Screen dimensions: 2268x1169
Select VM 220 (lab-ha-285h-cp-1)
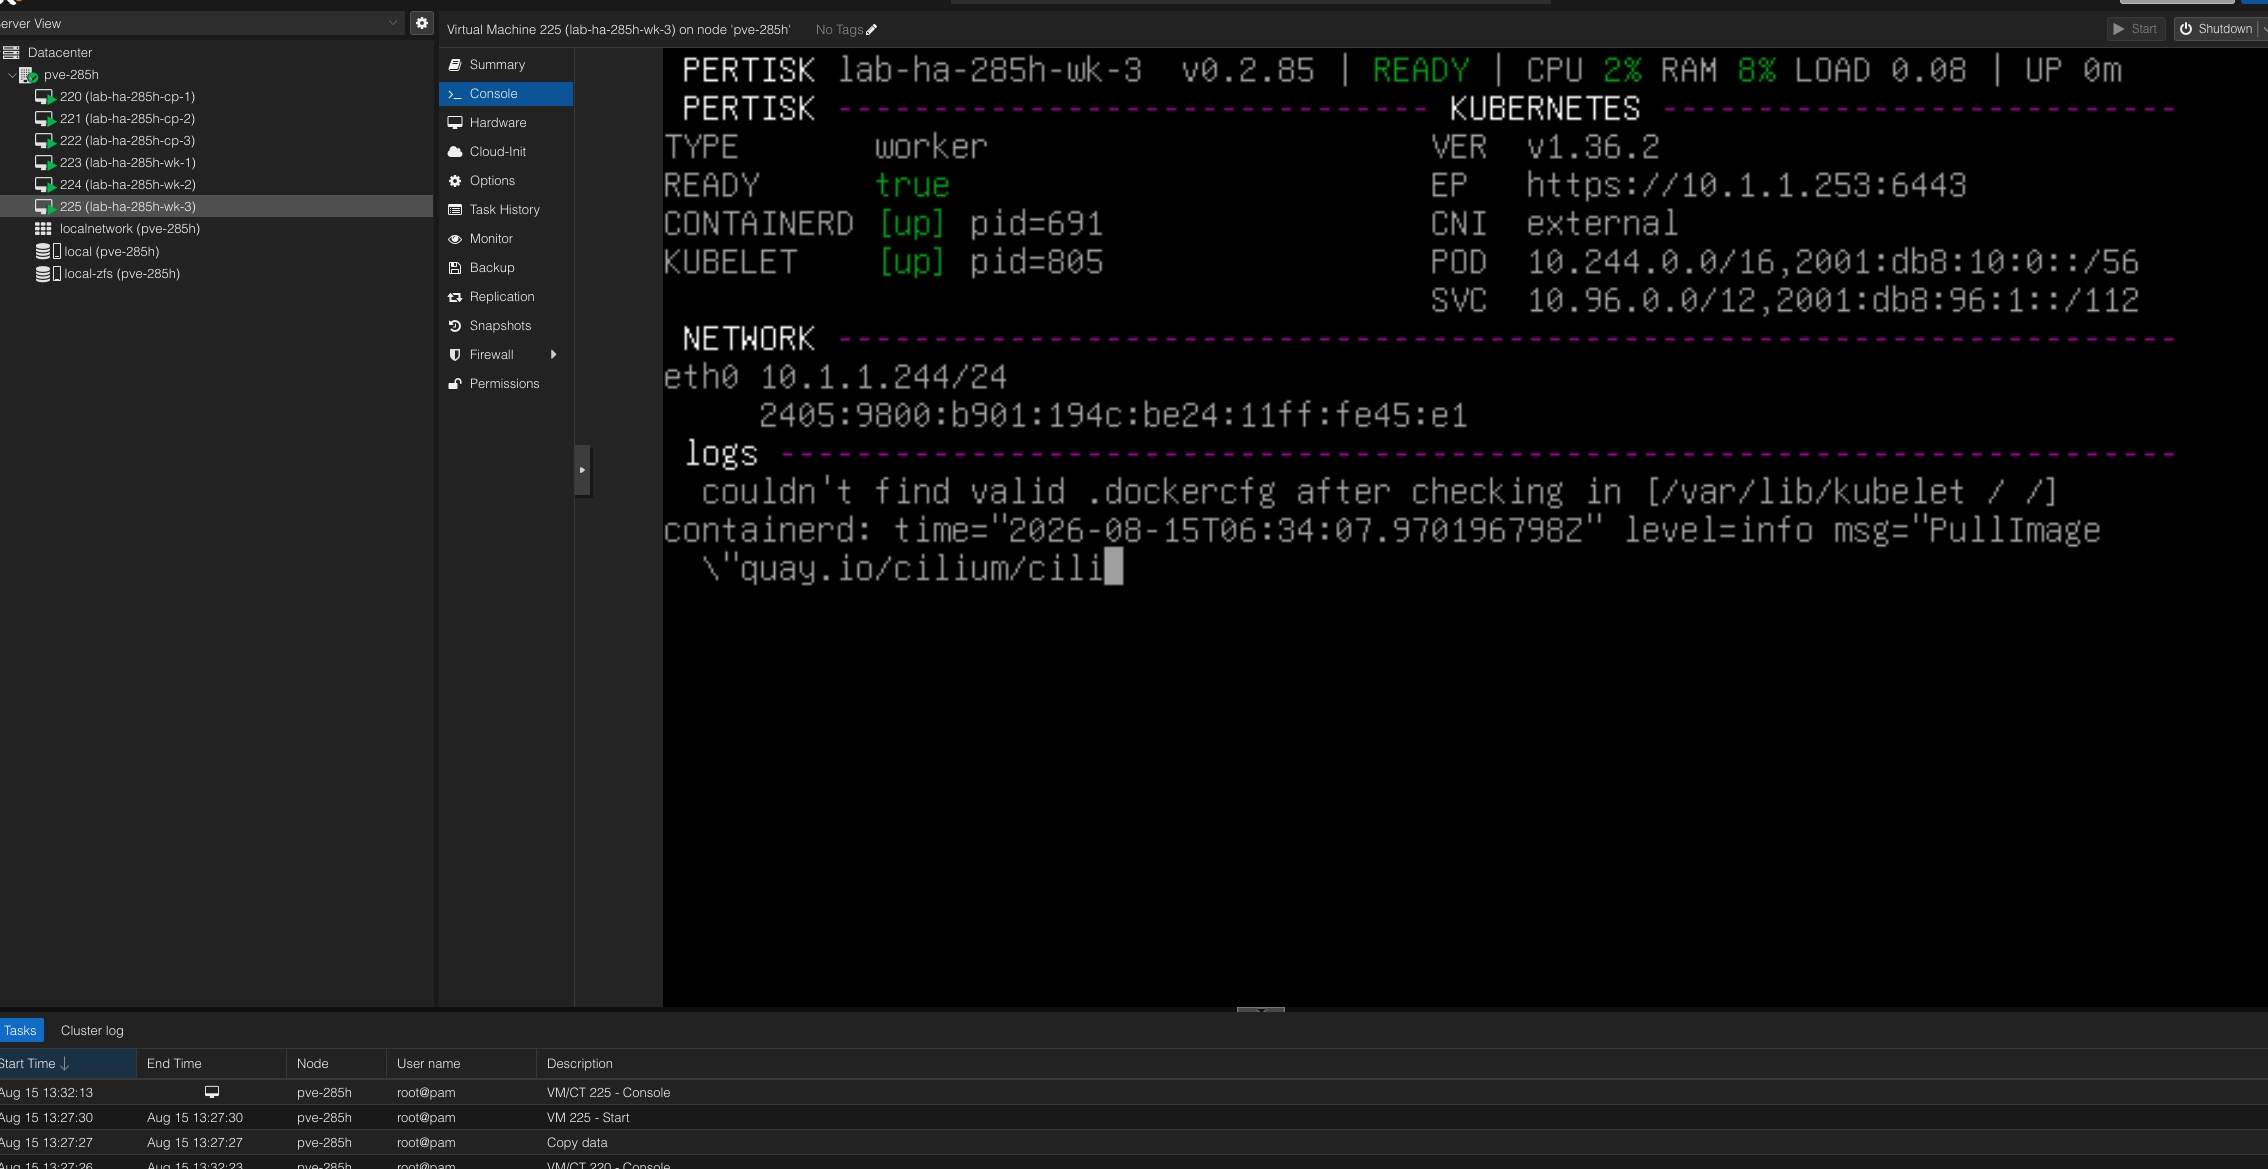click(127, 96)
